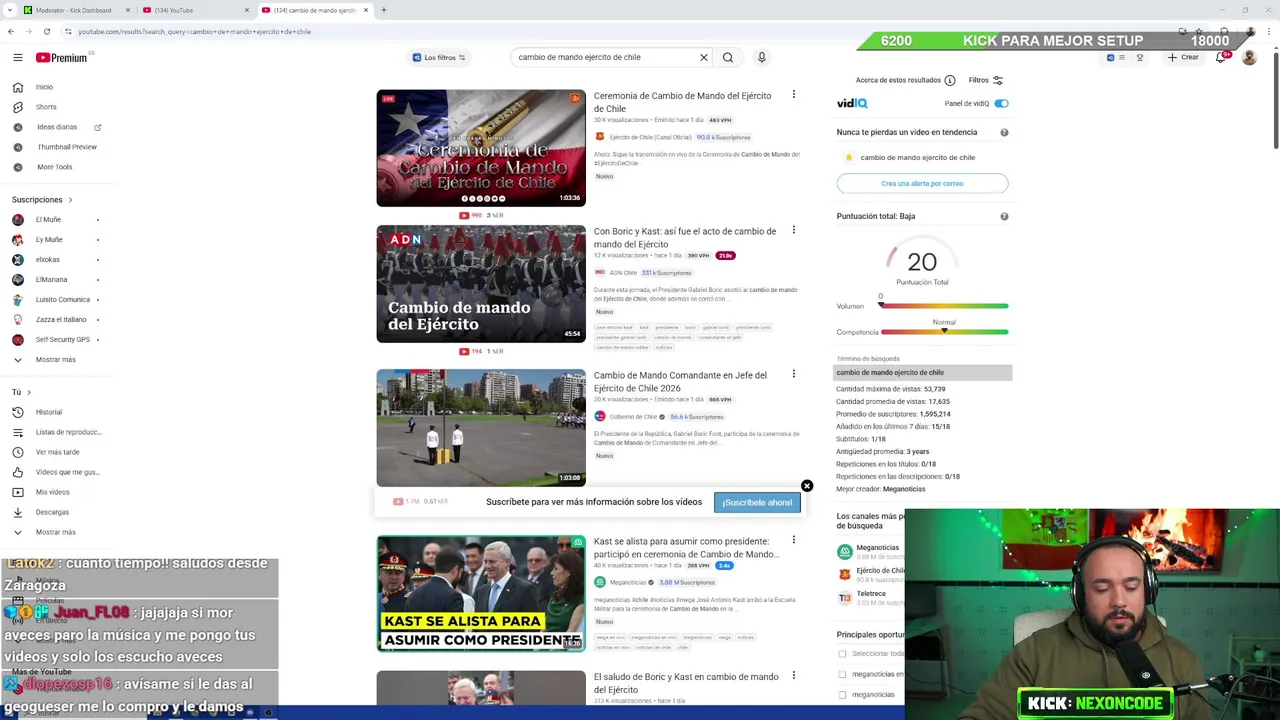Open Videos que me gustan
1280x720 pixels.
tap(67, 472)
